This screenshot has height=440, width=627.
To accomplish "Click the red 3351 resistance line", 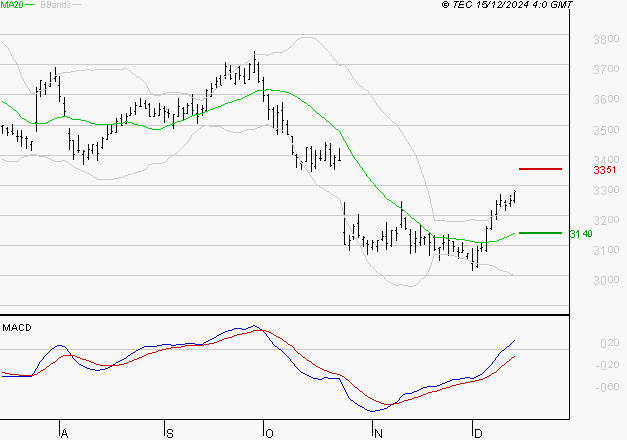I will [x=540, y=169].
